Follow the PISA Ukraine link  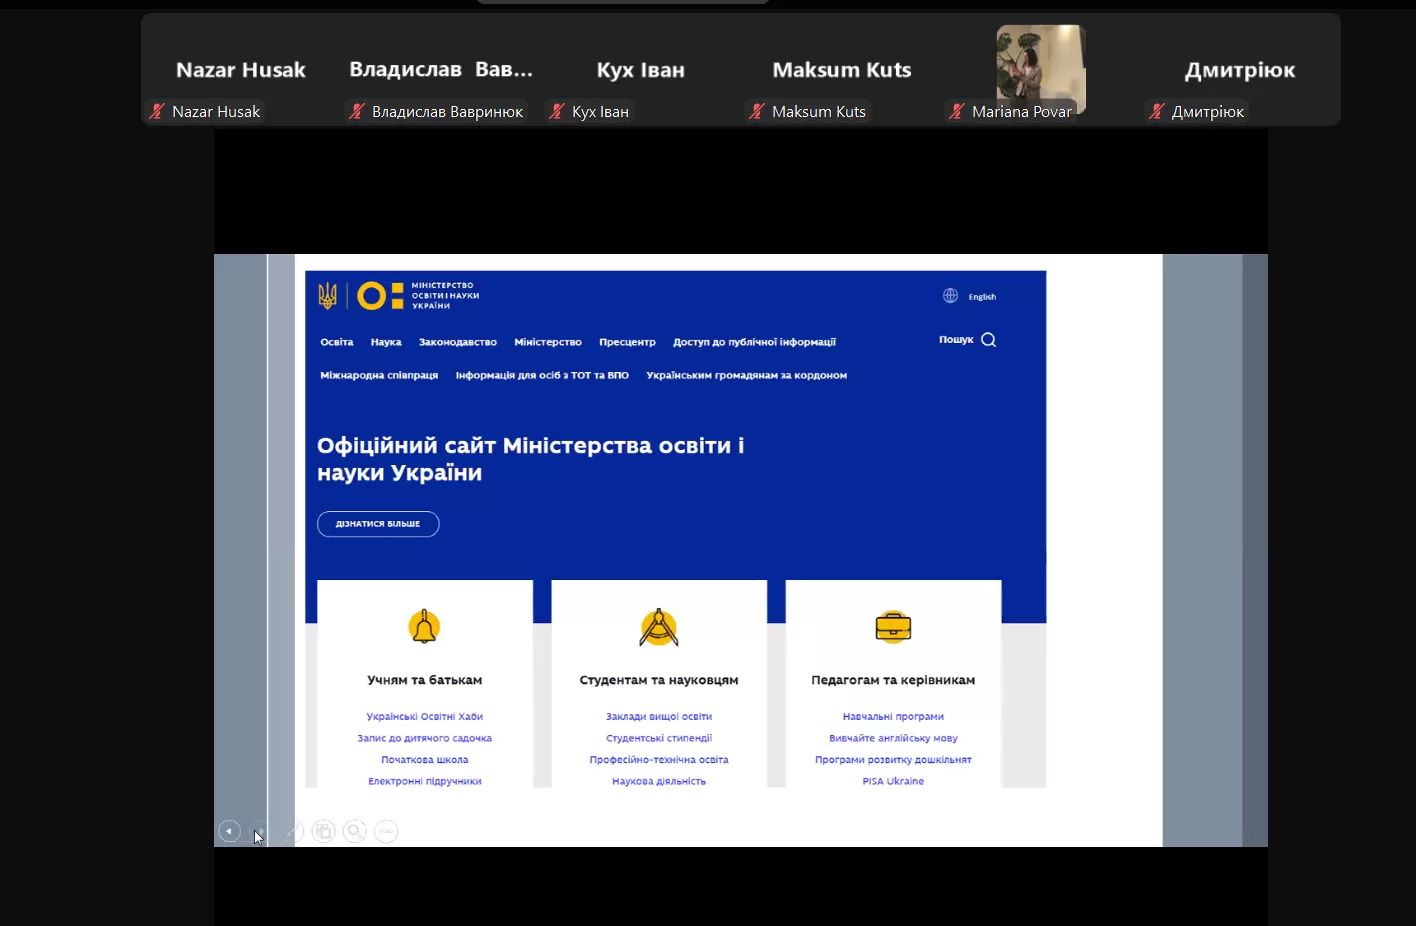(893, 781)
